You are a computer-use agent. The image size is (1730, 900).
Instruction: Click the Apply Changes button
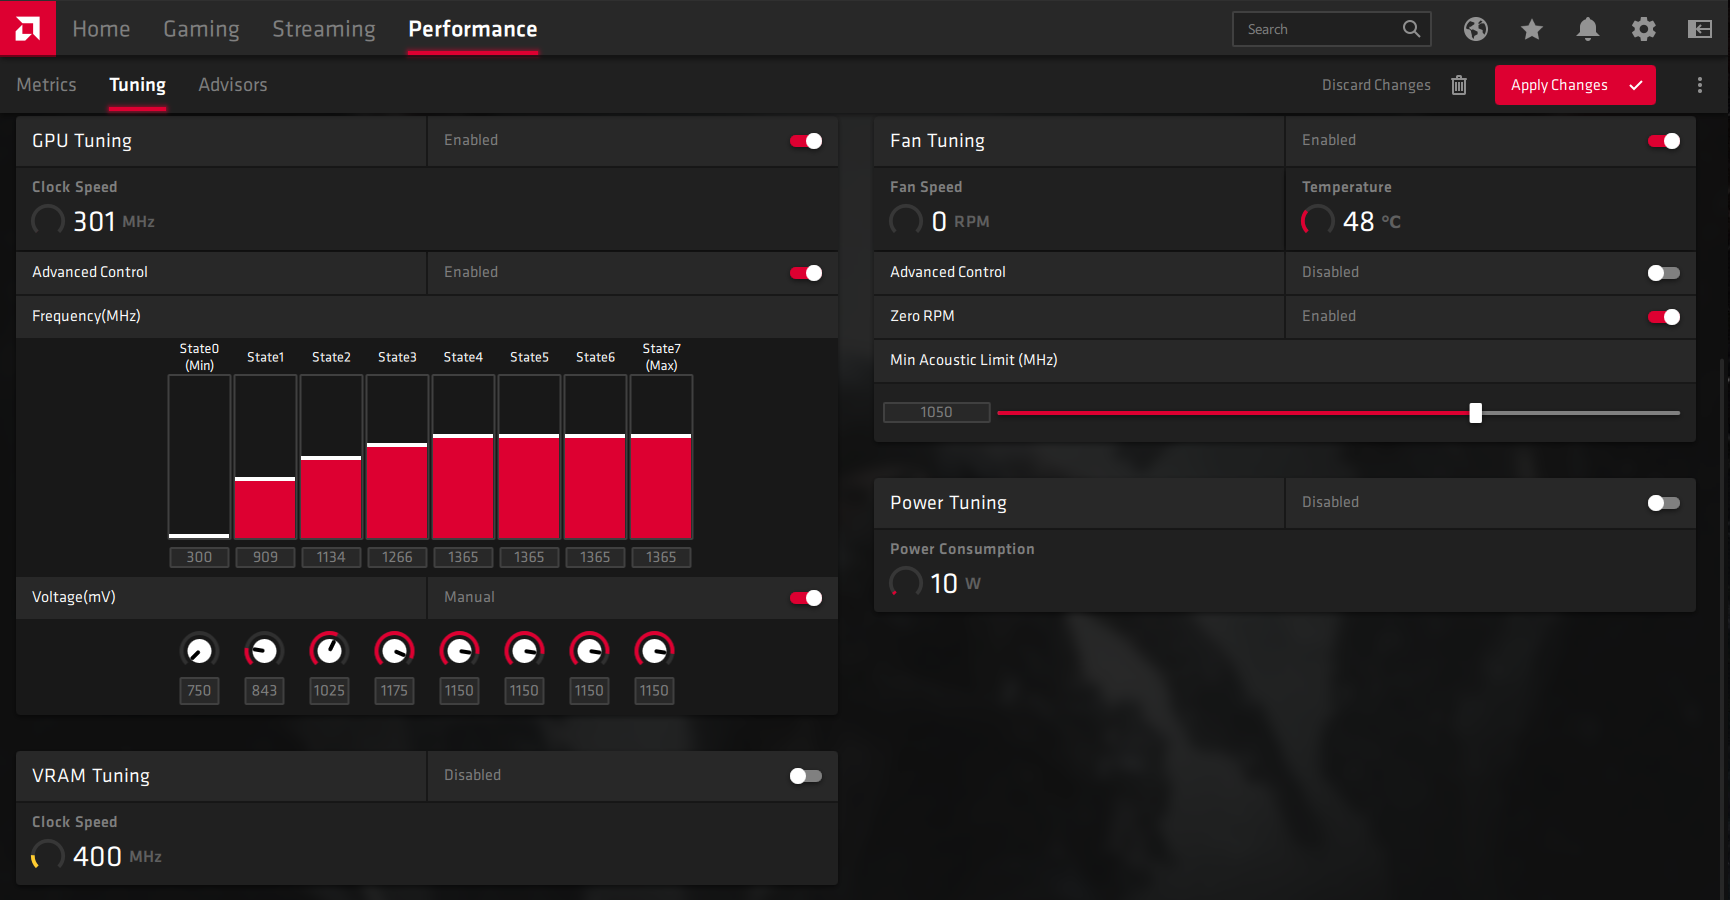(1574, 85)
